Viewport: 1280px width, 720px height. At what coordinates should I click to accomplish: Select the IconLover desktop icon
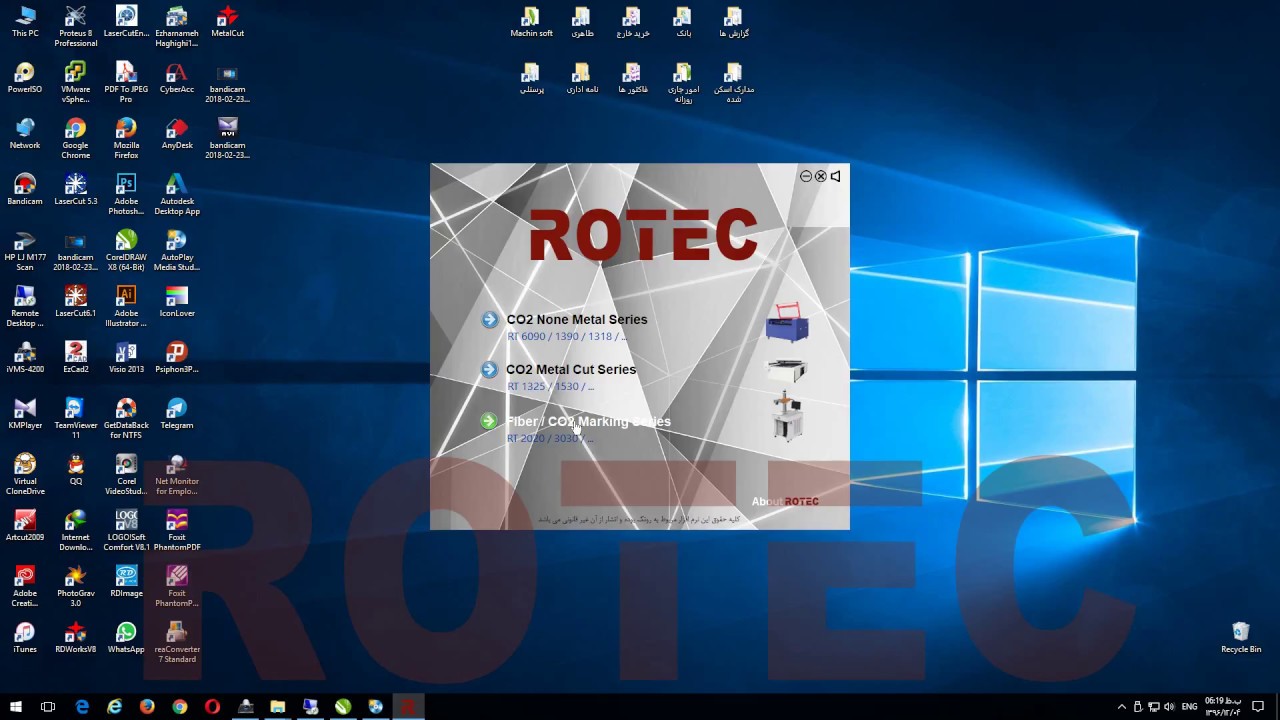177,302
